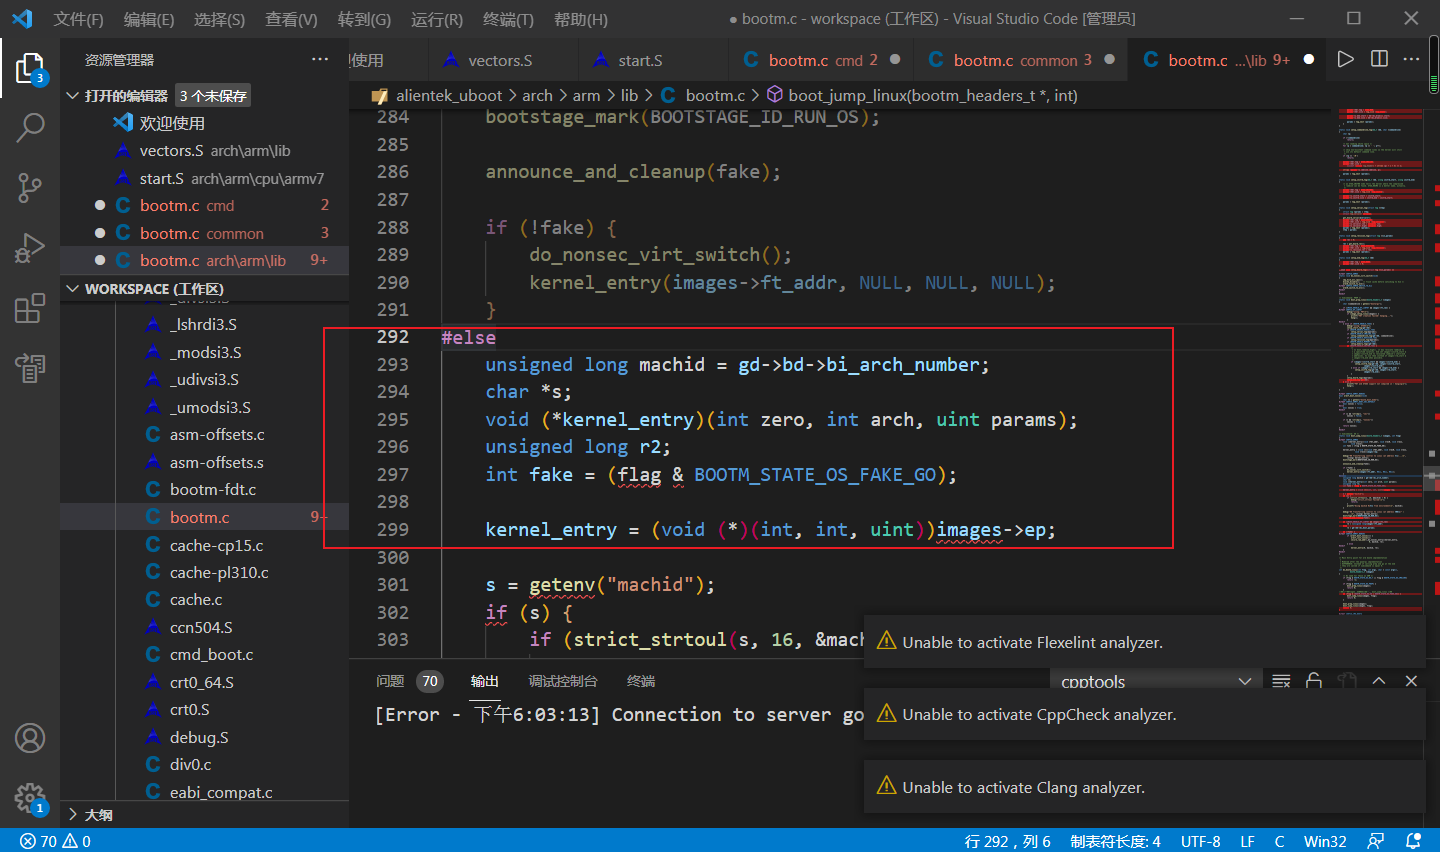Click the arch breadcrumb segment
This screenshot has width=1440, height=852.
pyautogui.click(x=537, y=95)
